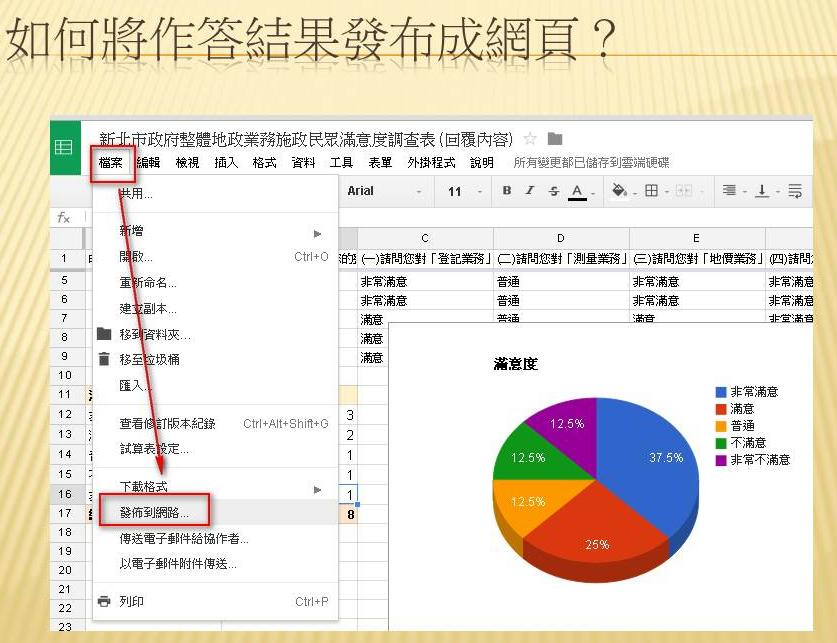Click the 所有變更都已儲存到雲端硬碟 status link
Screen dimensions: 837x643
pos(591,163)
